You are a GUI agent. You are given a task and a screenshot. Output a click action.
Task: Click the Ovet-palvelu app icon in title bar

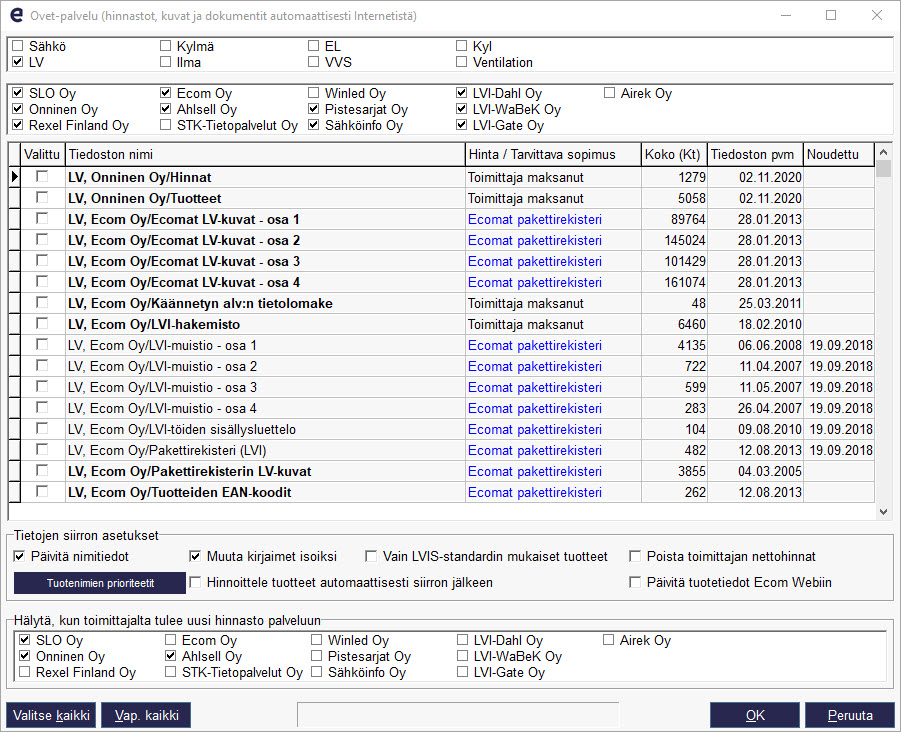point(17,15)
